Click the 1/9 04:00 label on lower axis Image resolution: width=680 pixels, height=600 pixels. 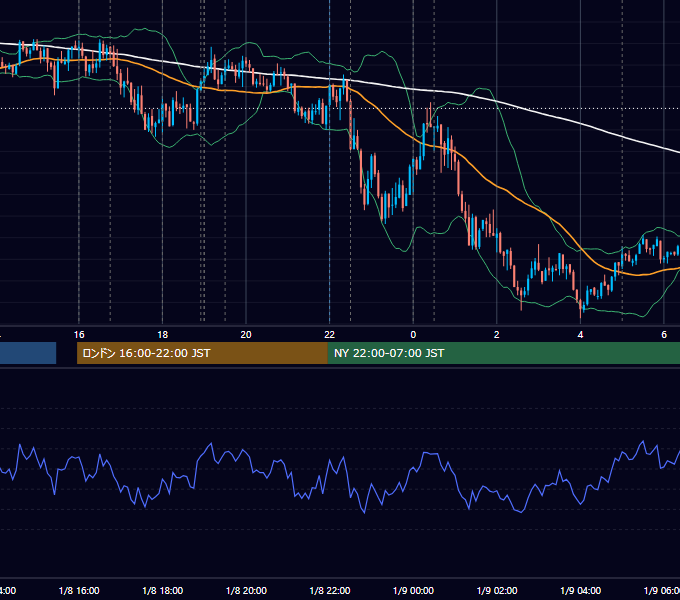coord(581,590)
